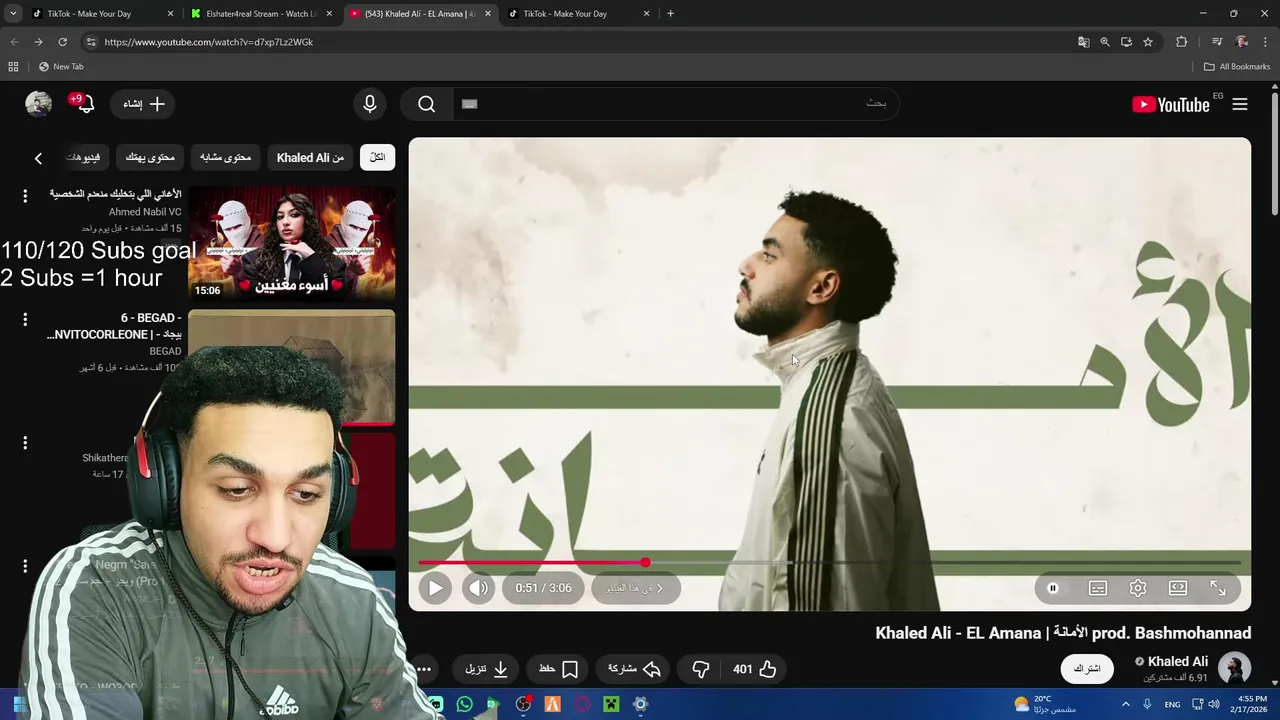Open the YouTube guide hamburger menu
The image size is (1280, 720).
tap(1240, 104)
